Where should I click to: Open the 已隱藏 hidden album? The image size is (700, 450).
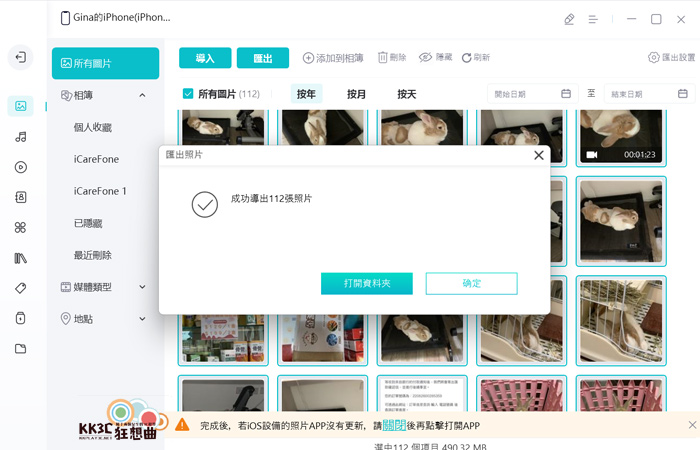click(88, 223)
